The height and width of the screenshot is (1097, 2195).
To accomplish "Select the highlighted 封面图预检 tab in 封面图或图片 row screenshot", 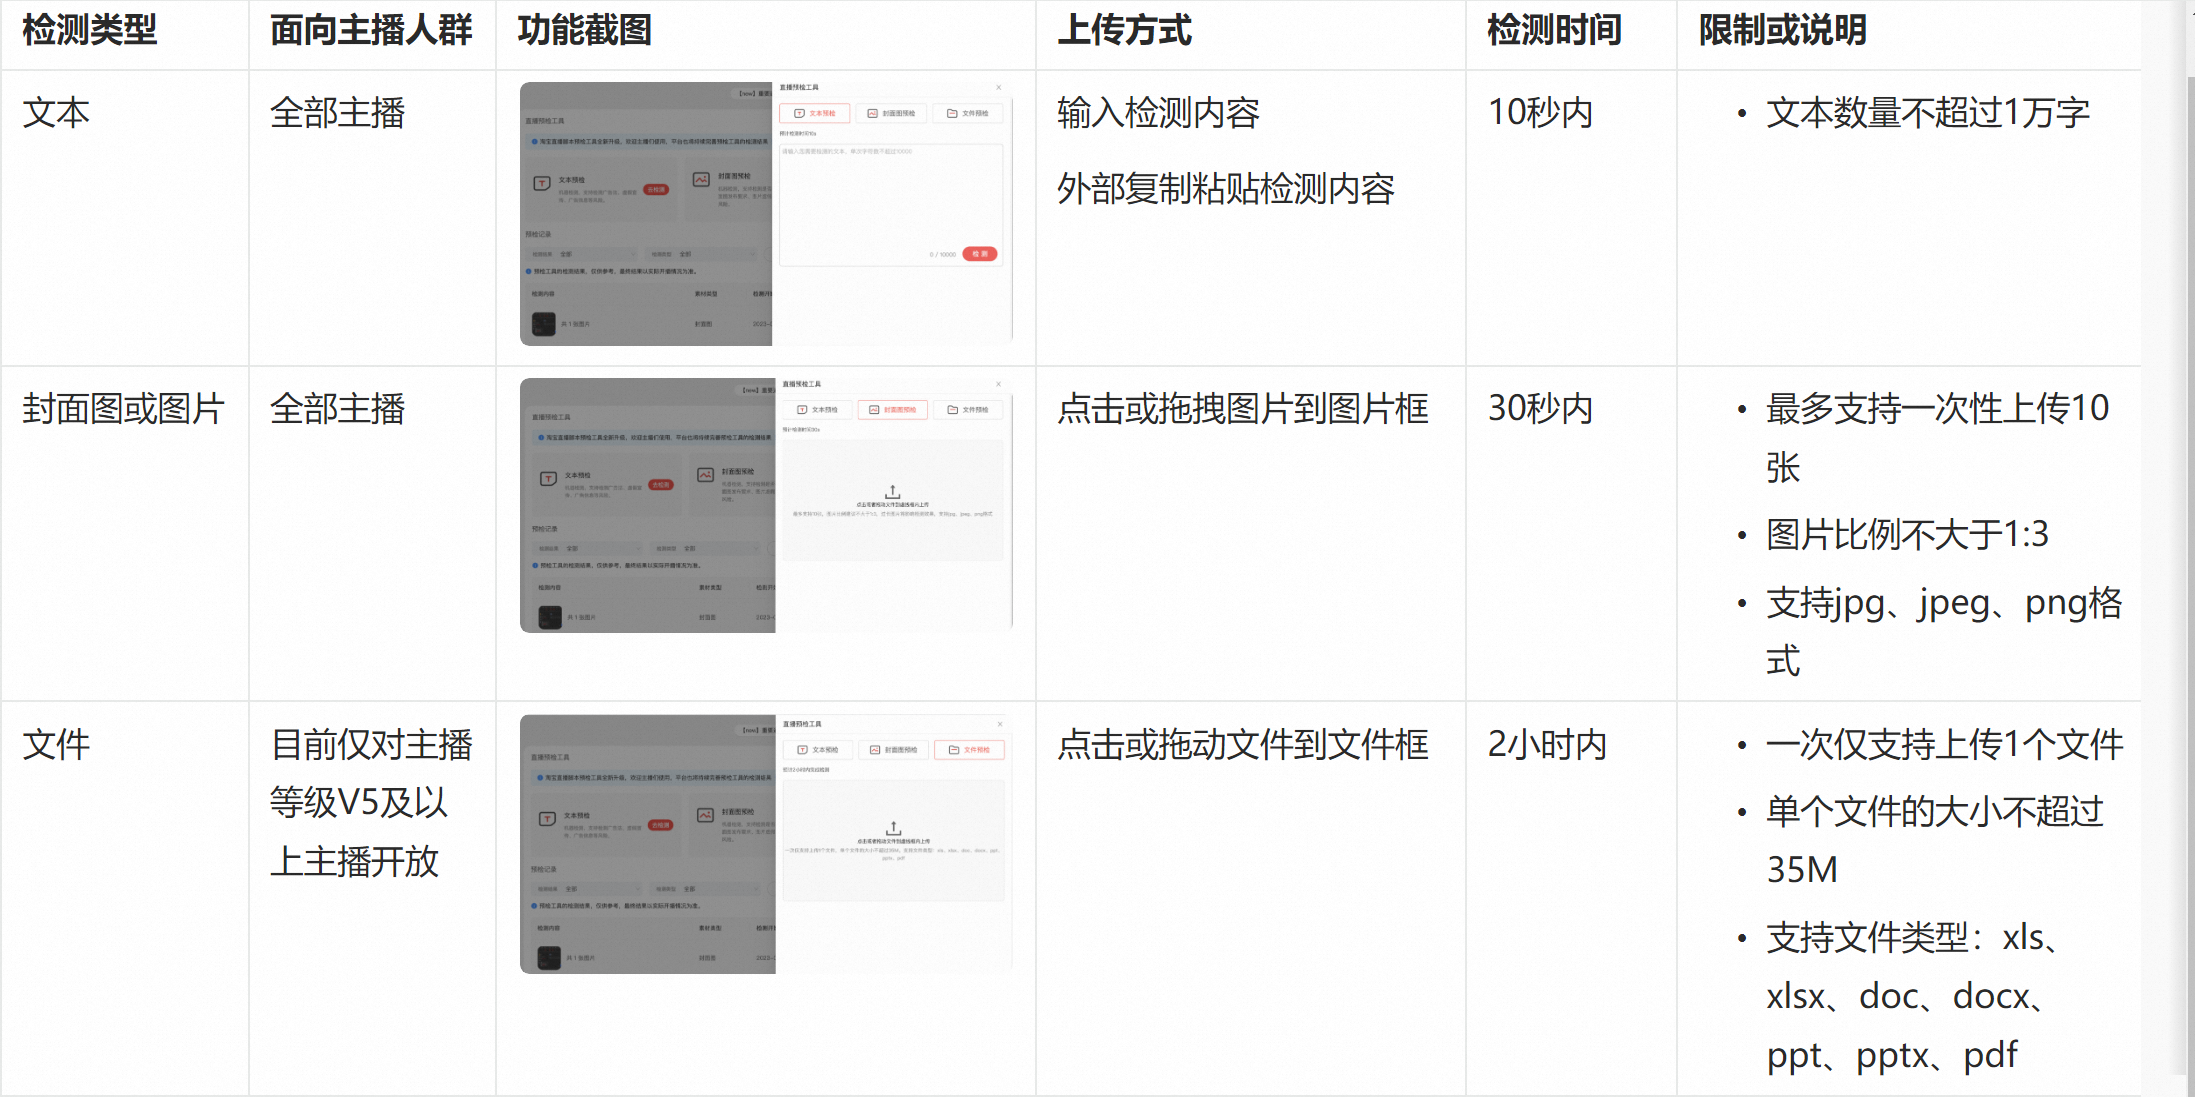I will click(x=893, y=409).
